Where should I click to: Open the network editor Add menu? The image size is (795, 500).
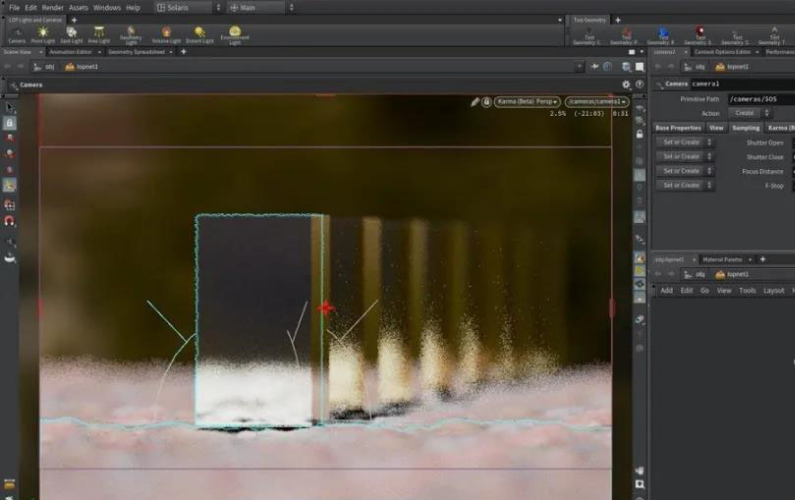pyautogui.click(x=666, y=291)
